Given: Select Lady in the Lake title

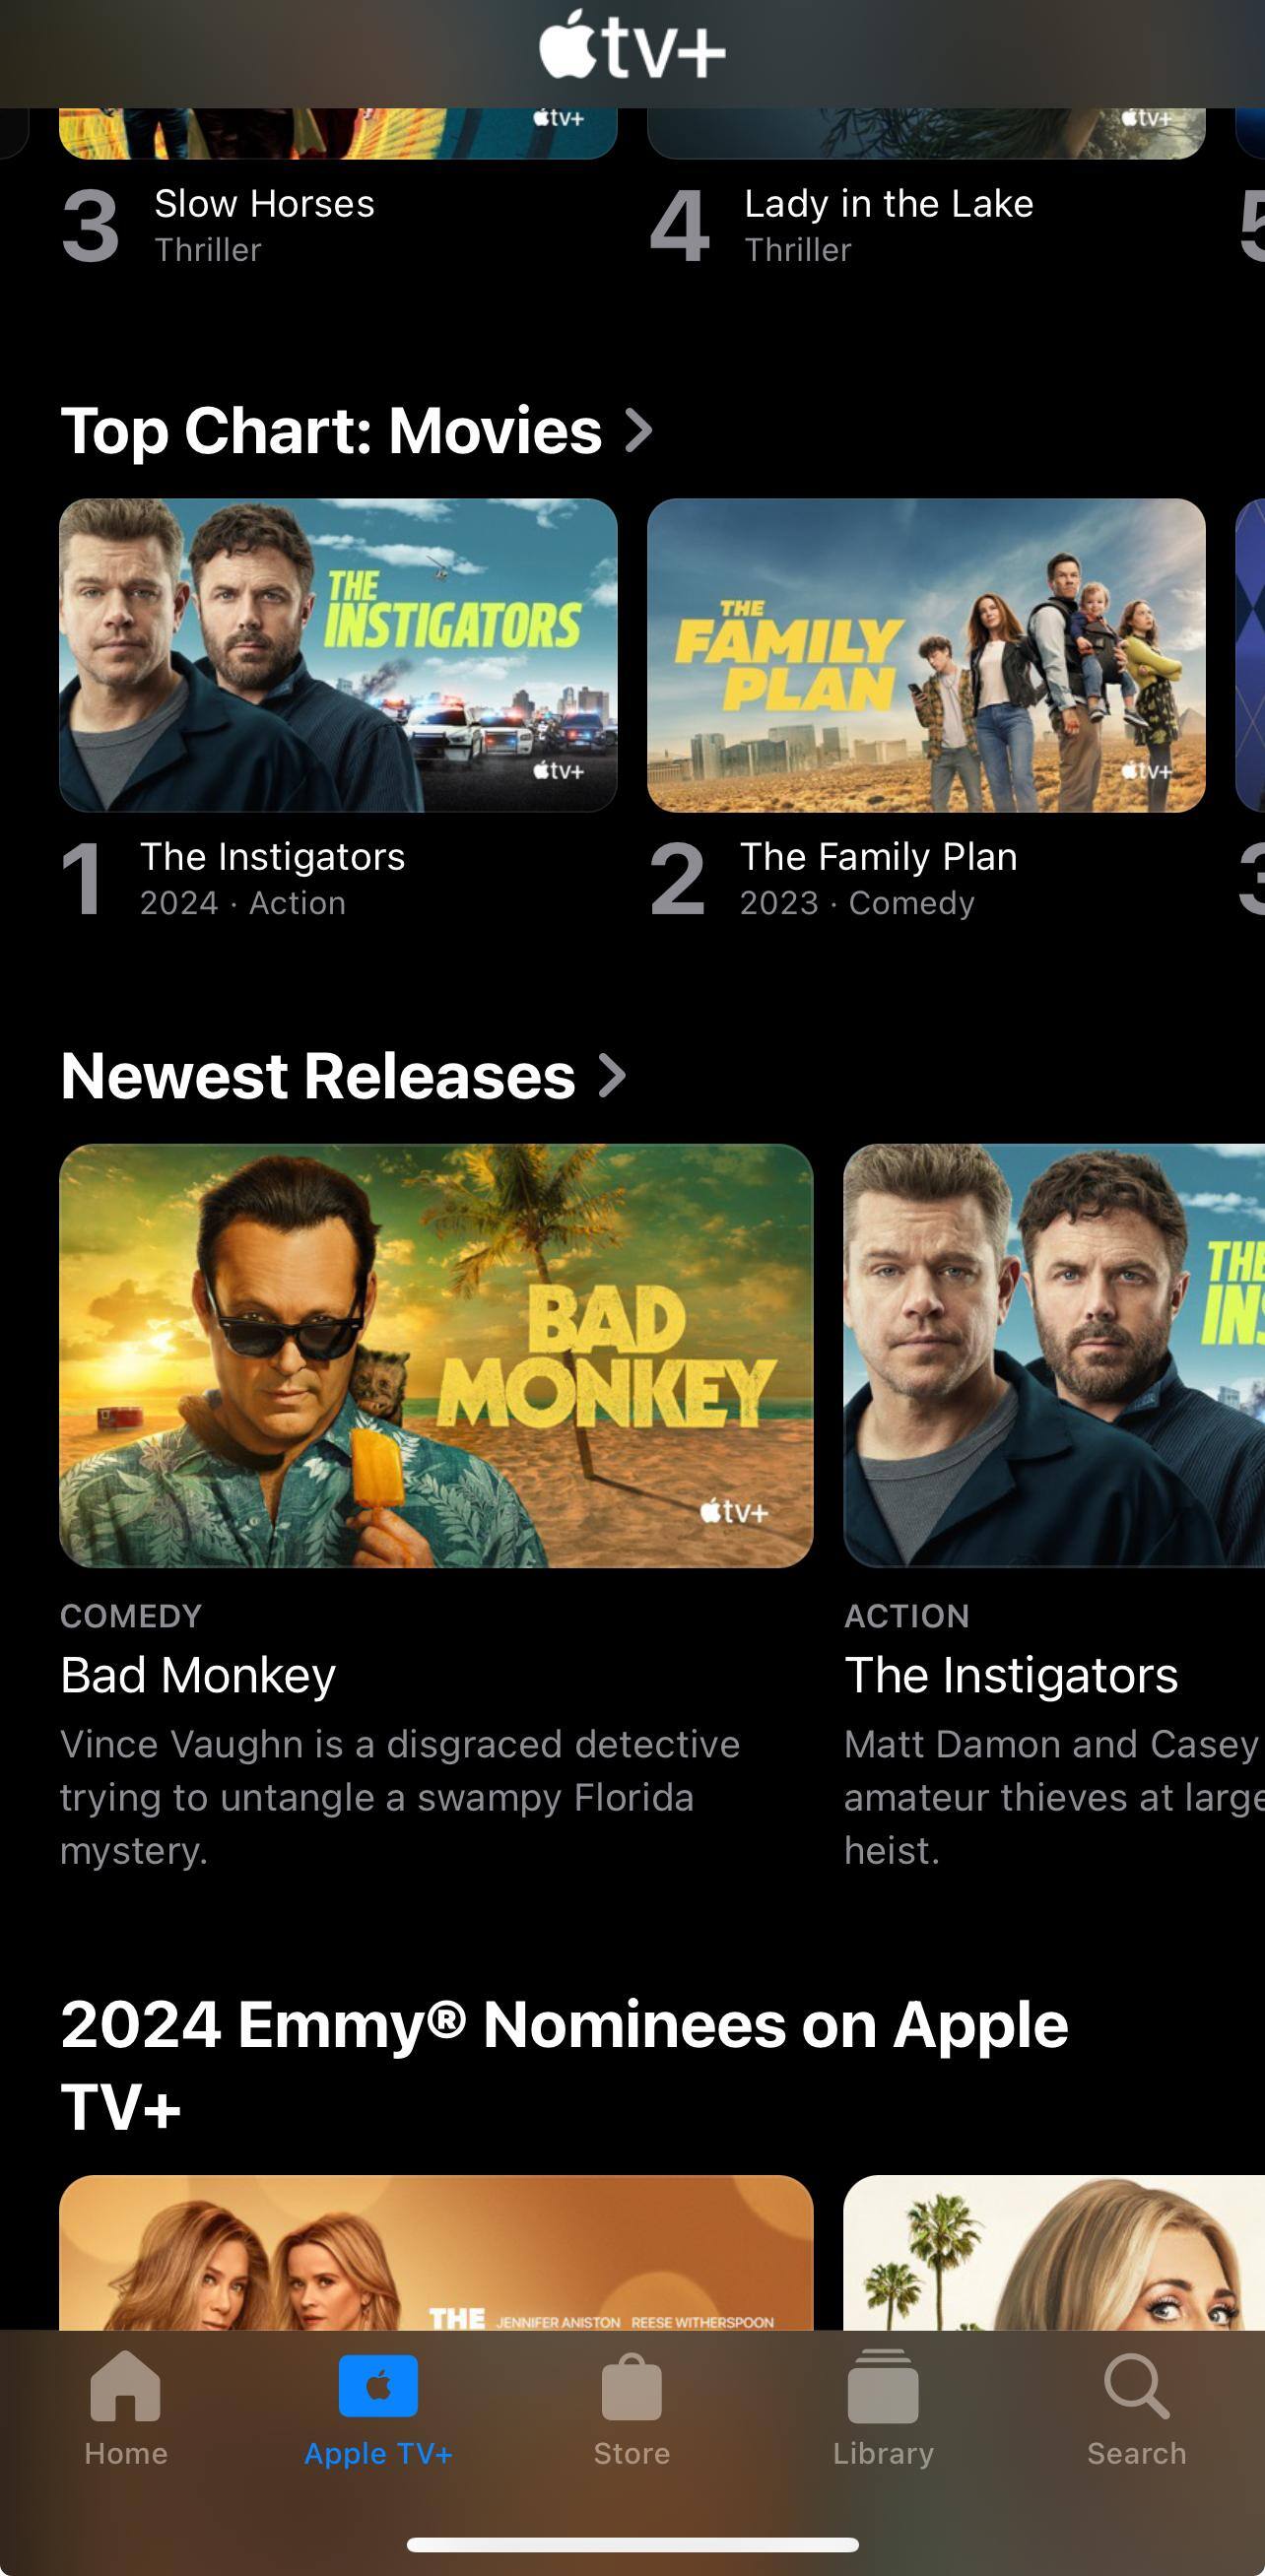Looking at the screenshot, I should (888, 203).
